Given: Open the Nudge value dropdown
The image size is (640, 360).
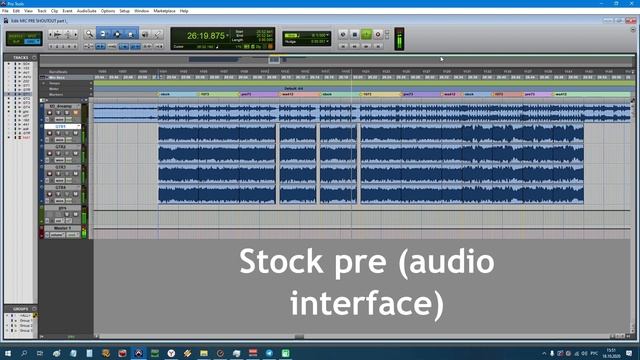Looking at the screenshot, I should click(328, 41).
